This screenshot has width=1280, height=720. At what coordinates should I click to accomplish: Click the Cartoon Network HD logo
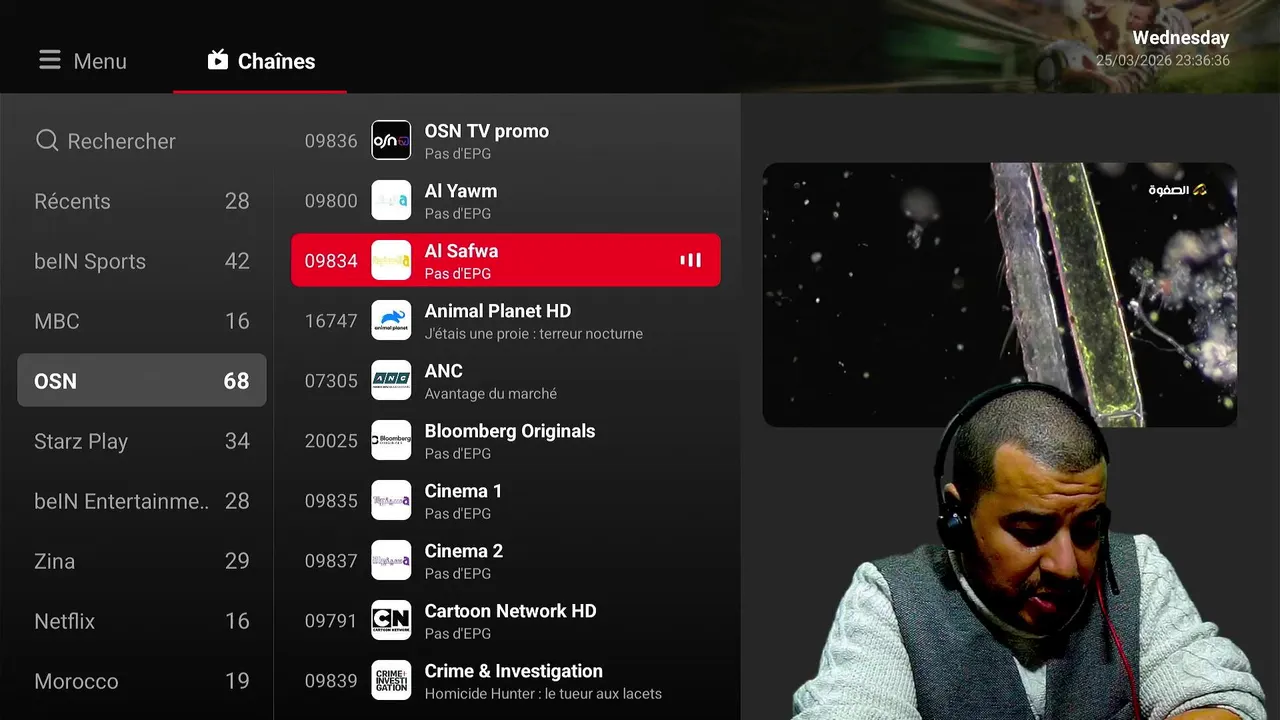391,621
